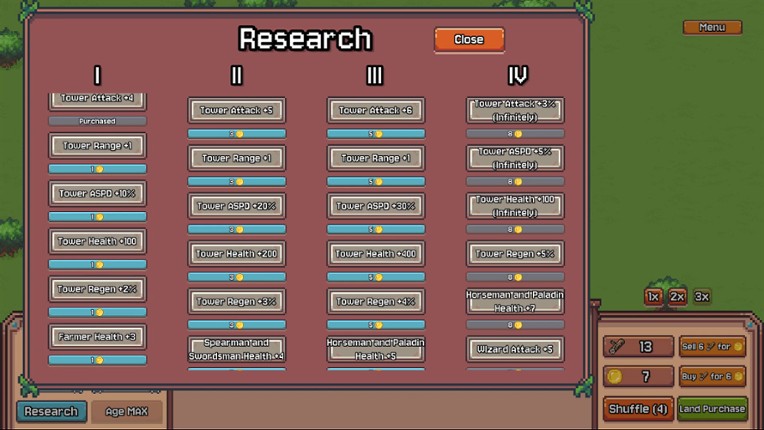Buy wood for 6 coins
This screenshot has height=430, width=764.
point(712,376)
